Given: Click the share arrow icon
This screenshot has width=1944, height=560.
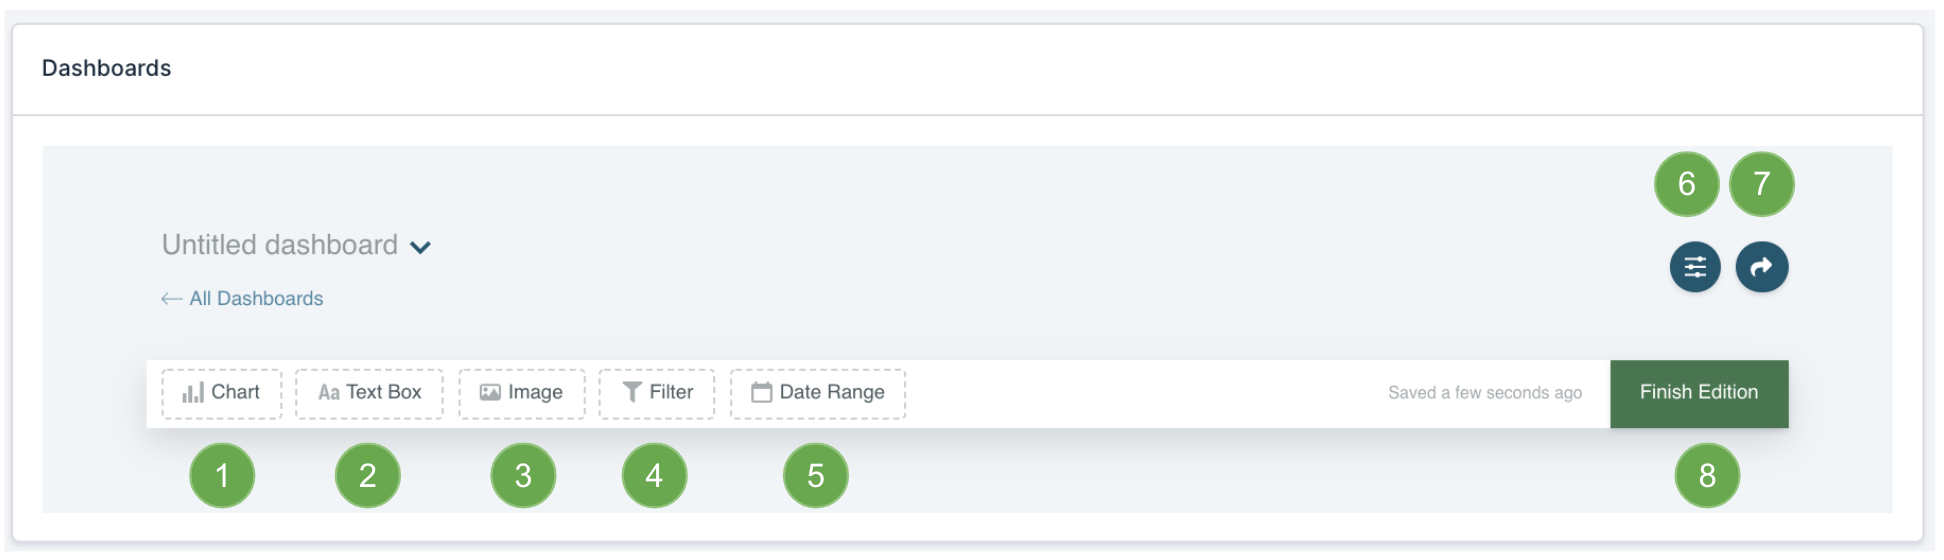Looking at the screenshot, I should (x=1762, y=267).
